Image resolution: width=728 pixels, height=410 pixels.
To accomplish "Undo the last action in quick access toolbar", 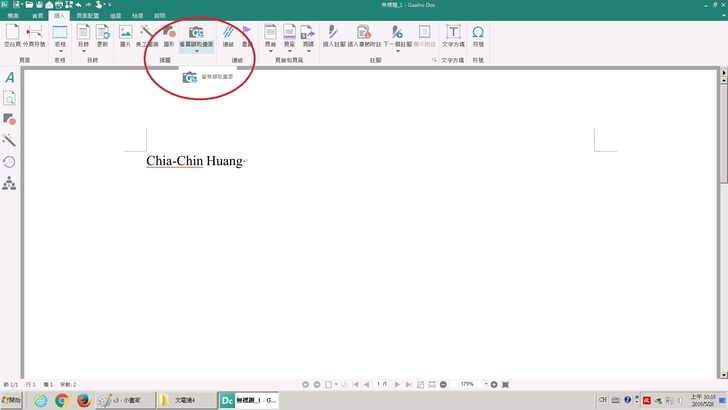I will [78, 5].
